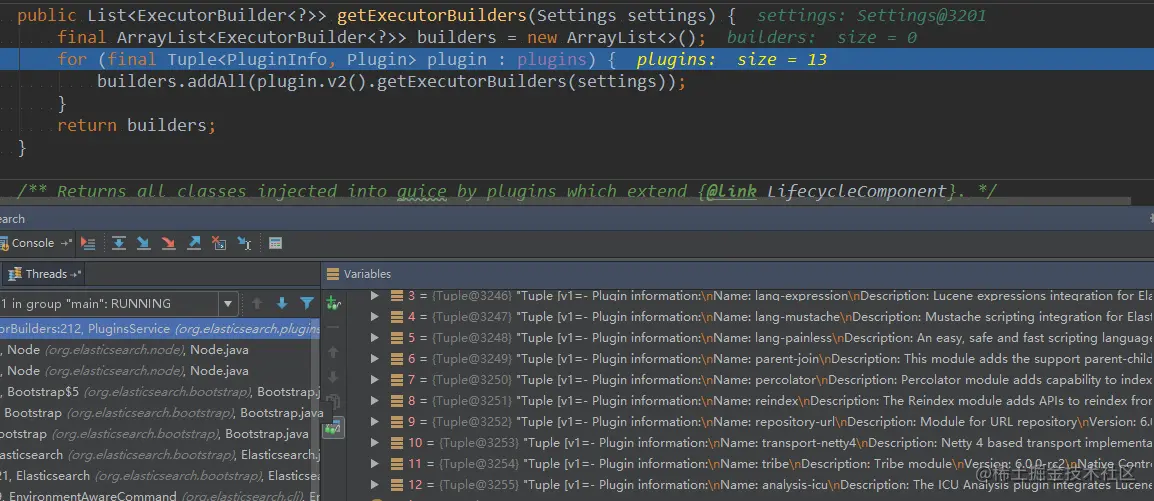Click inline hint builders: size = 0

tap(822, 38)
